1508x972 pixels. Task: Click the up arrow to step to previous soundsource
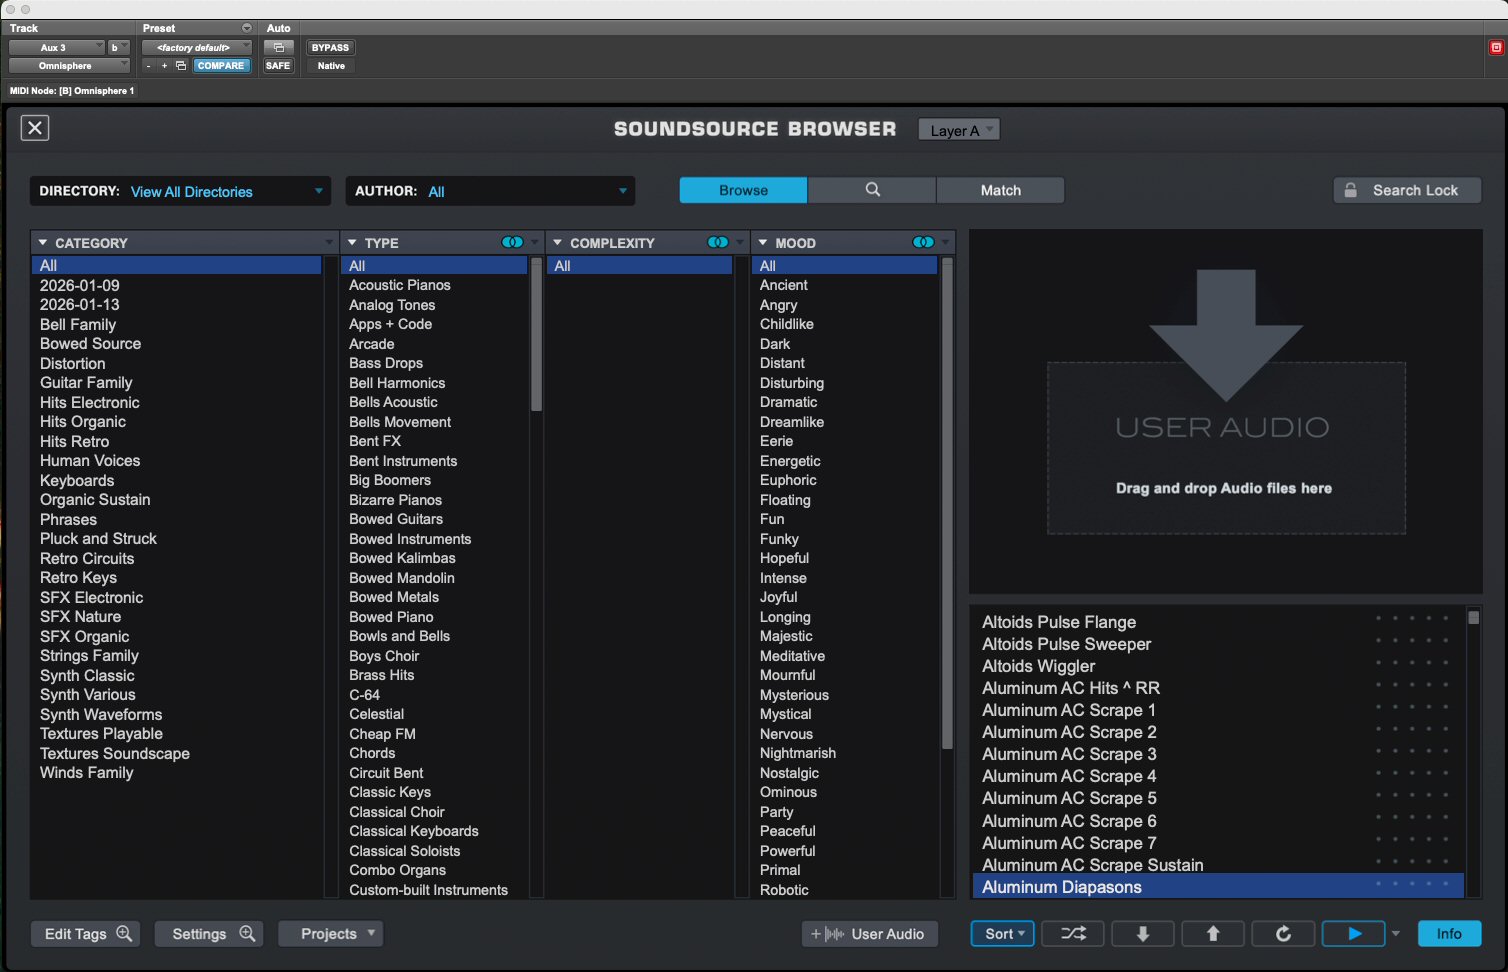(x=1213, y=934)
